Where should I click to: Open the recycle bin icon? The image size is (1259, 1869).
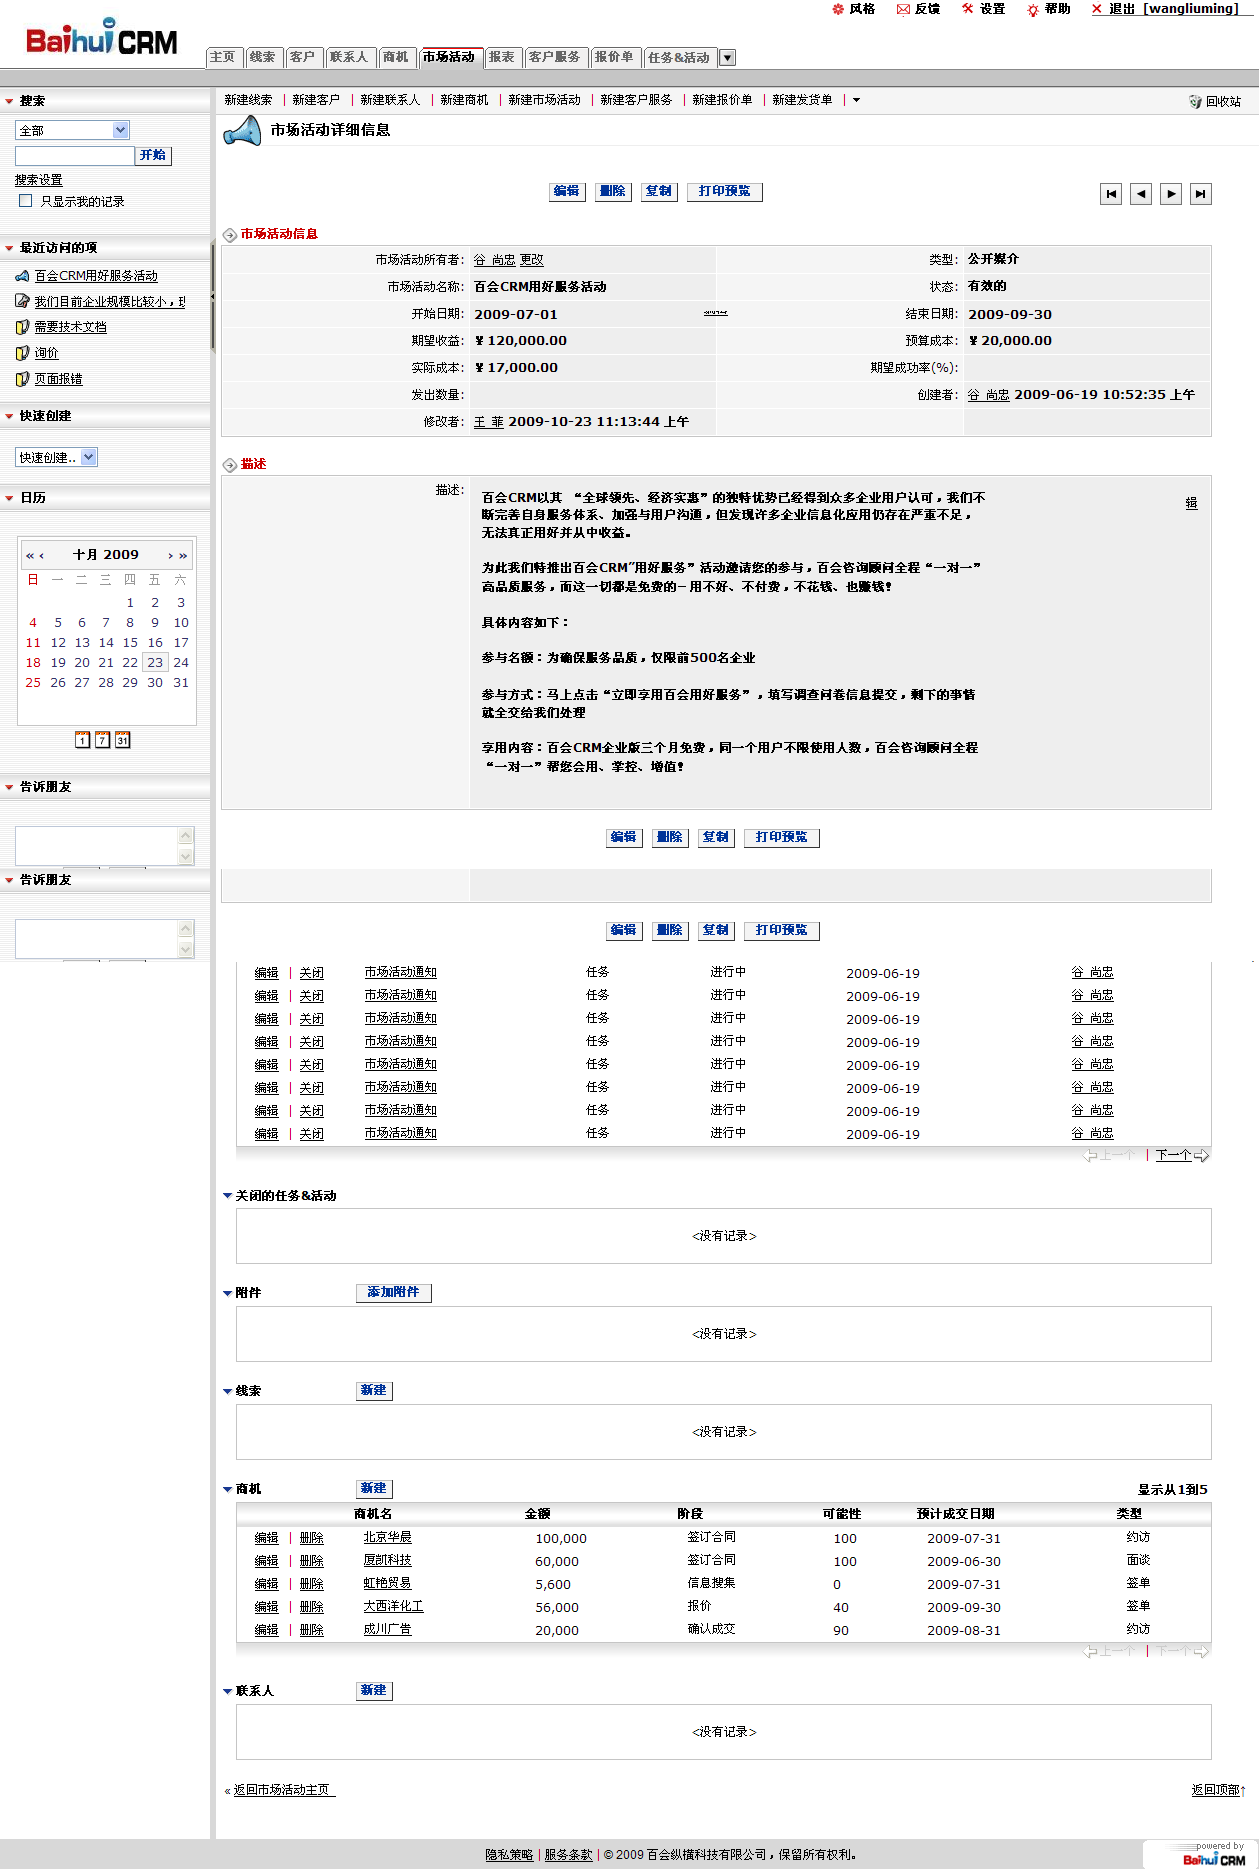1195,102
